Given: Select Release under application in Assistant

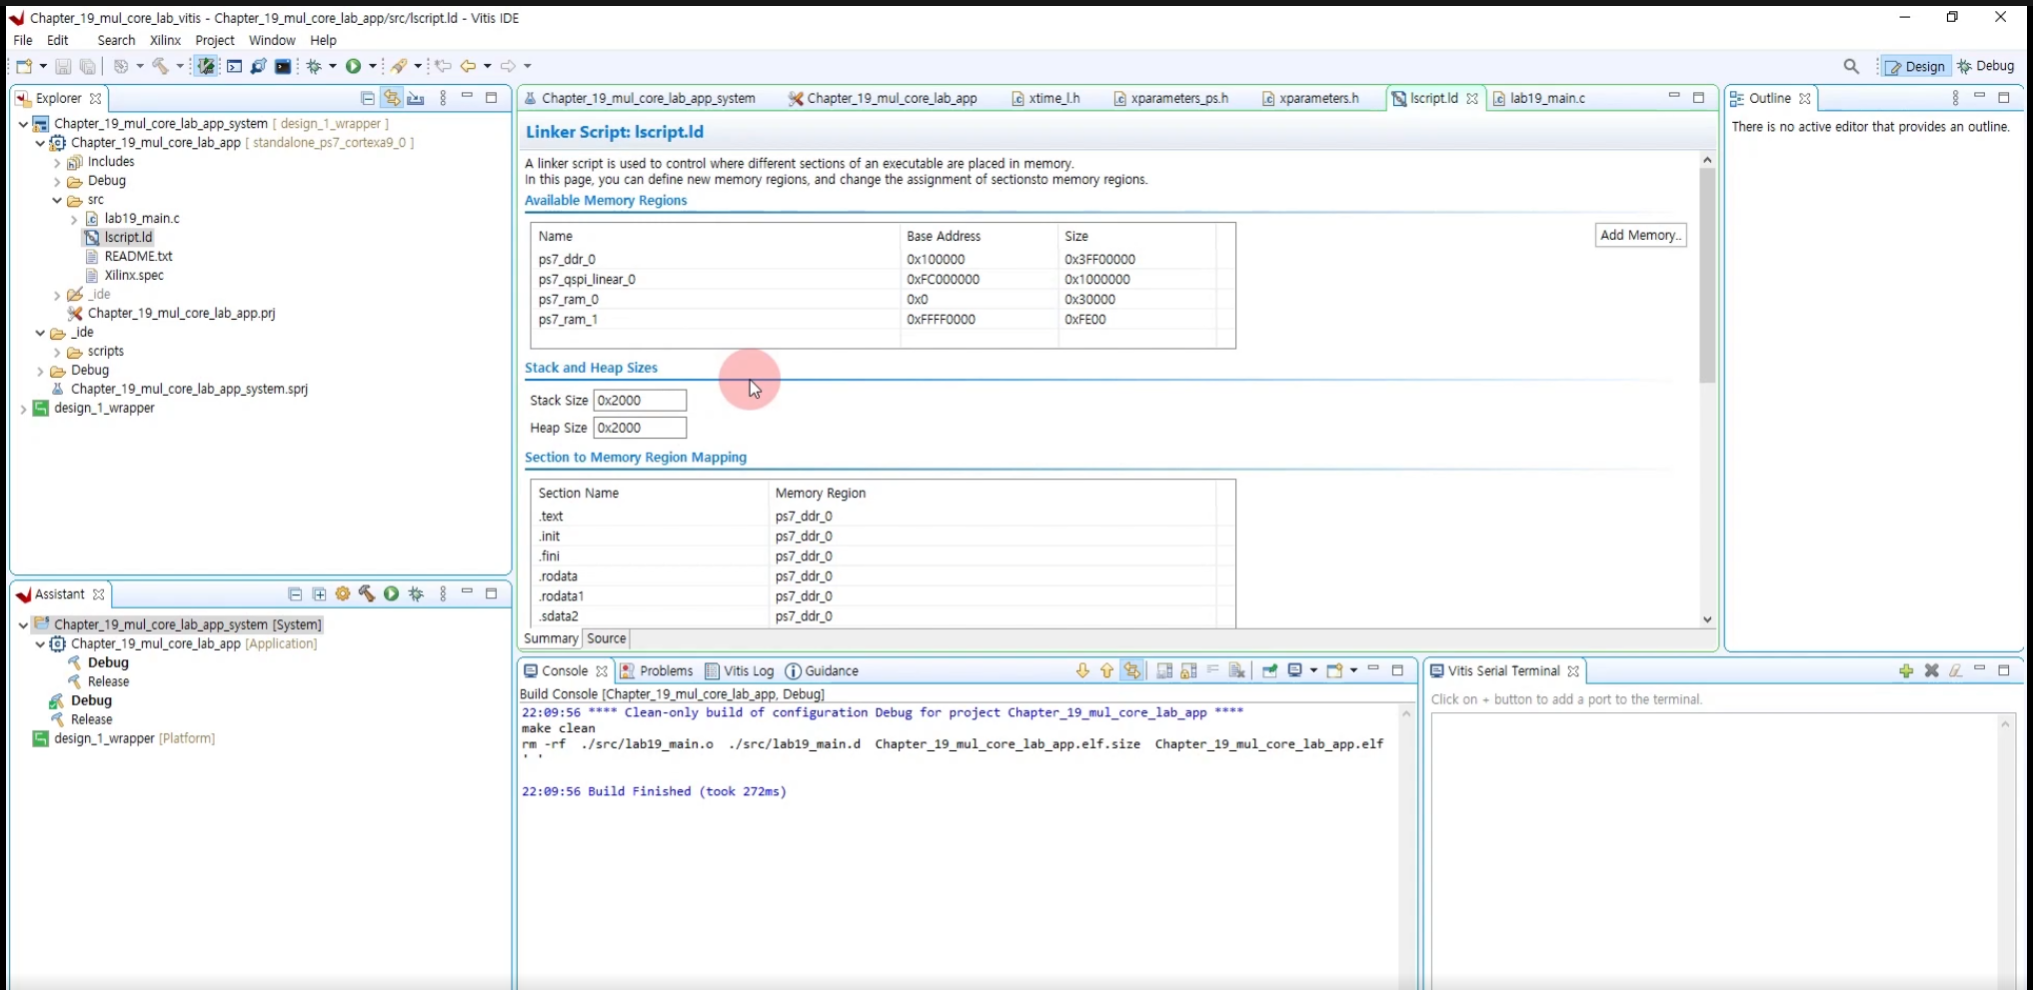Looking at the screenshot, I should click(108, 682).
